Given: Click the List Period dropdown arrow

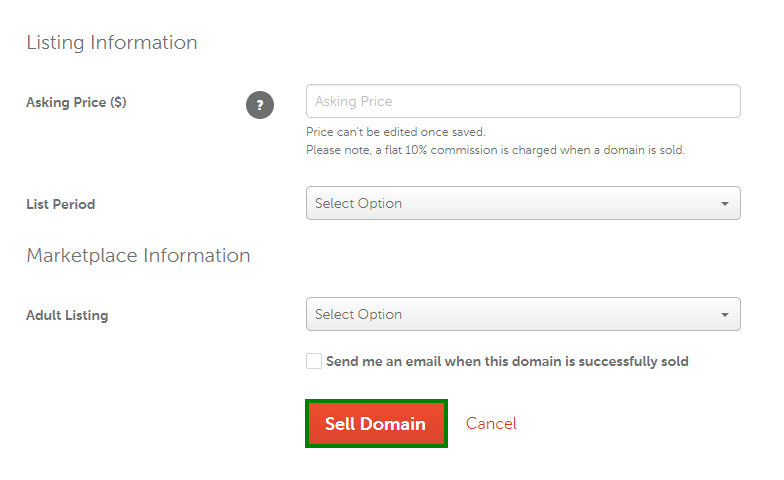Looking at the screenshot, I should coord(724,204).
